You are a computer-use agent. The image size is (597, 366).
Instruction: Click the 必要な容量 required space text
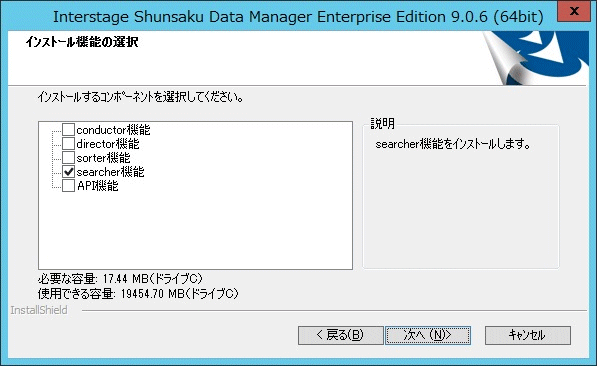tap(120, 279)
